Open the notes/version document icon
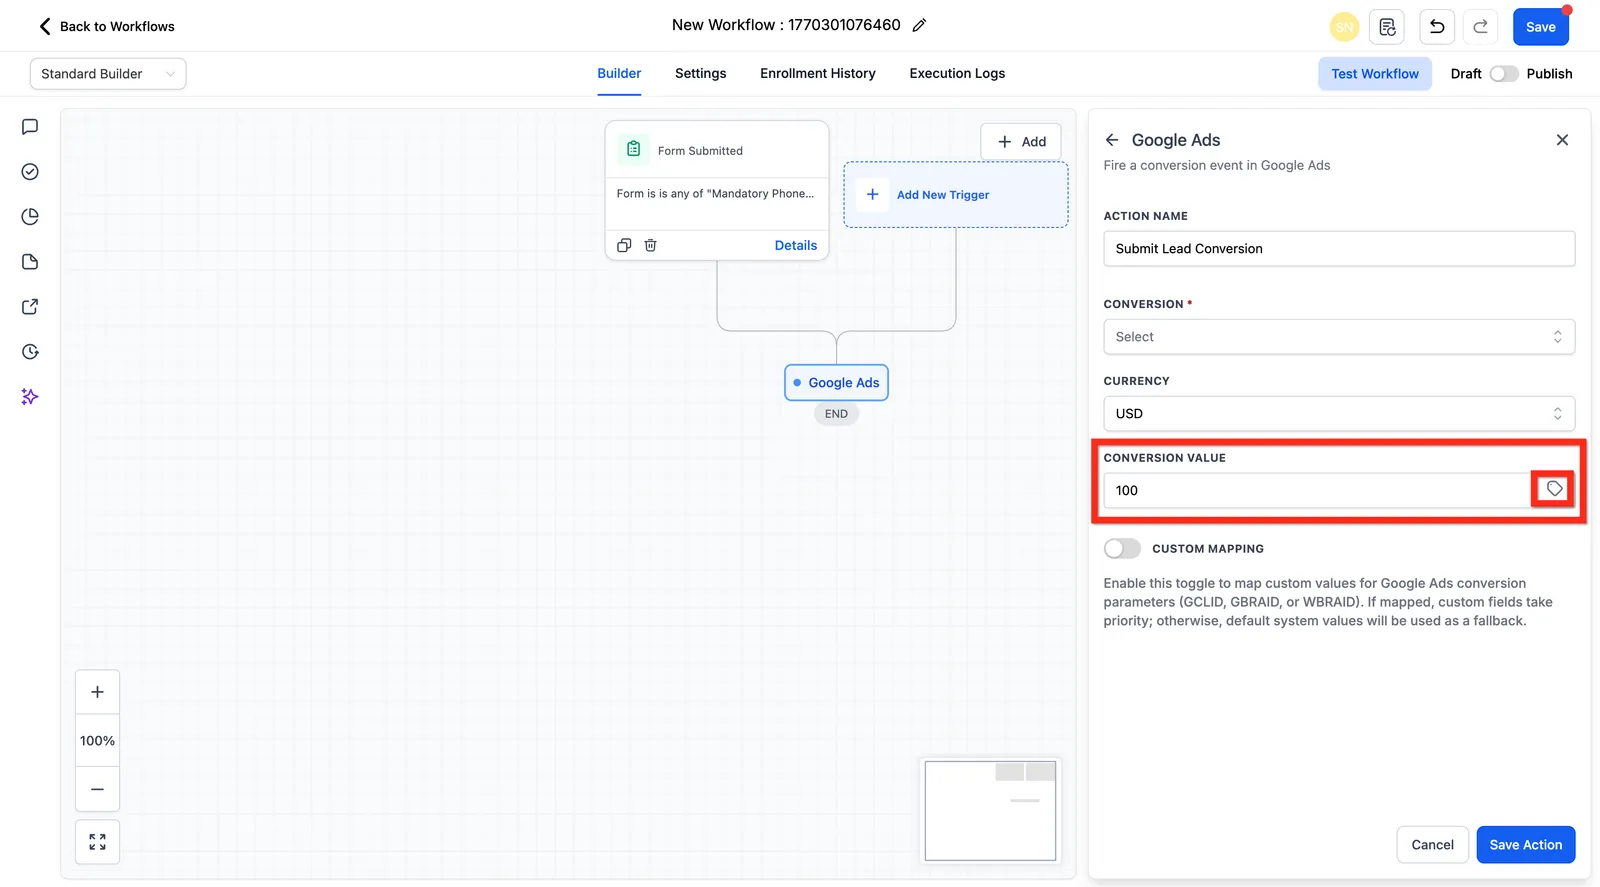Viewport: 1600px width, 887px height. [x=1387, y=27]
